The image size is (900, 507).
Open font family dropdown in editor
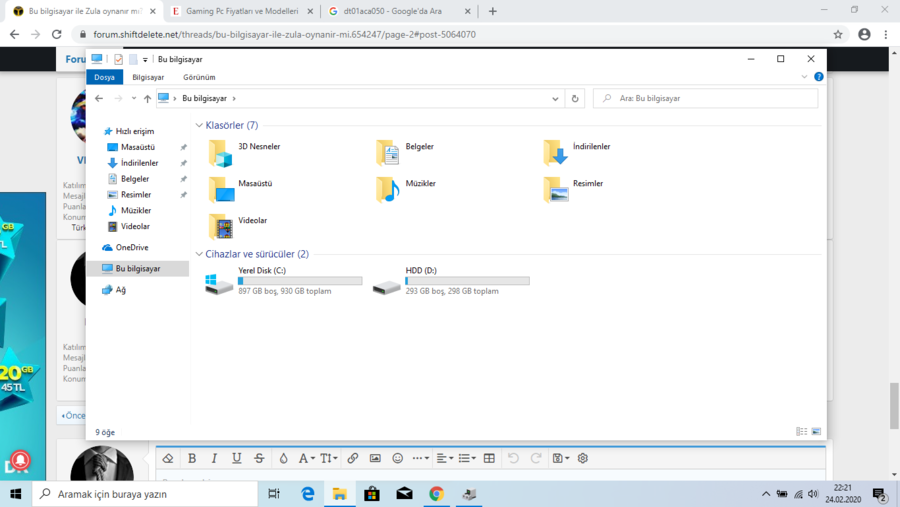point(306,458)
